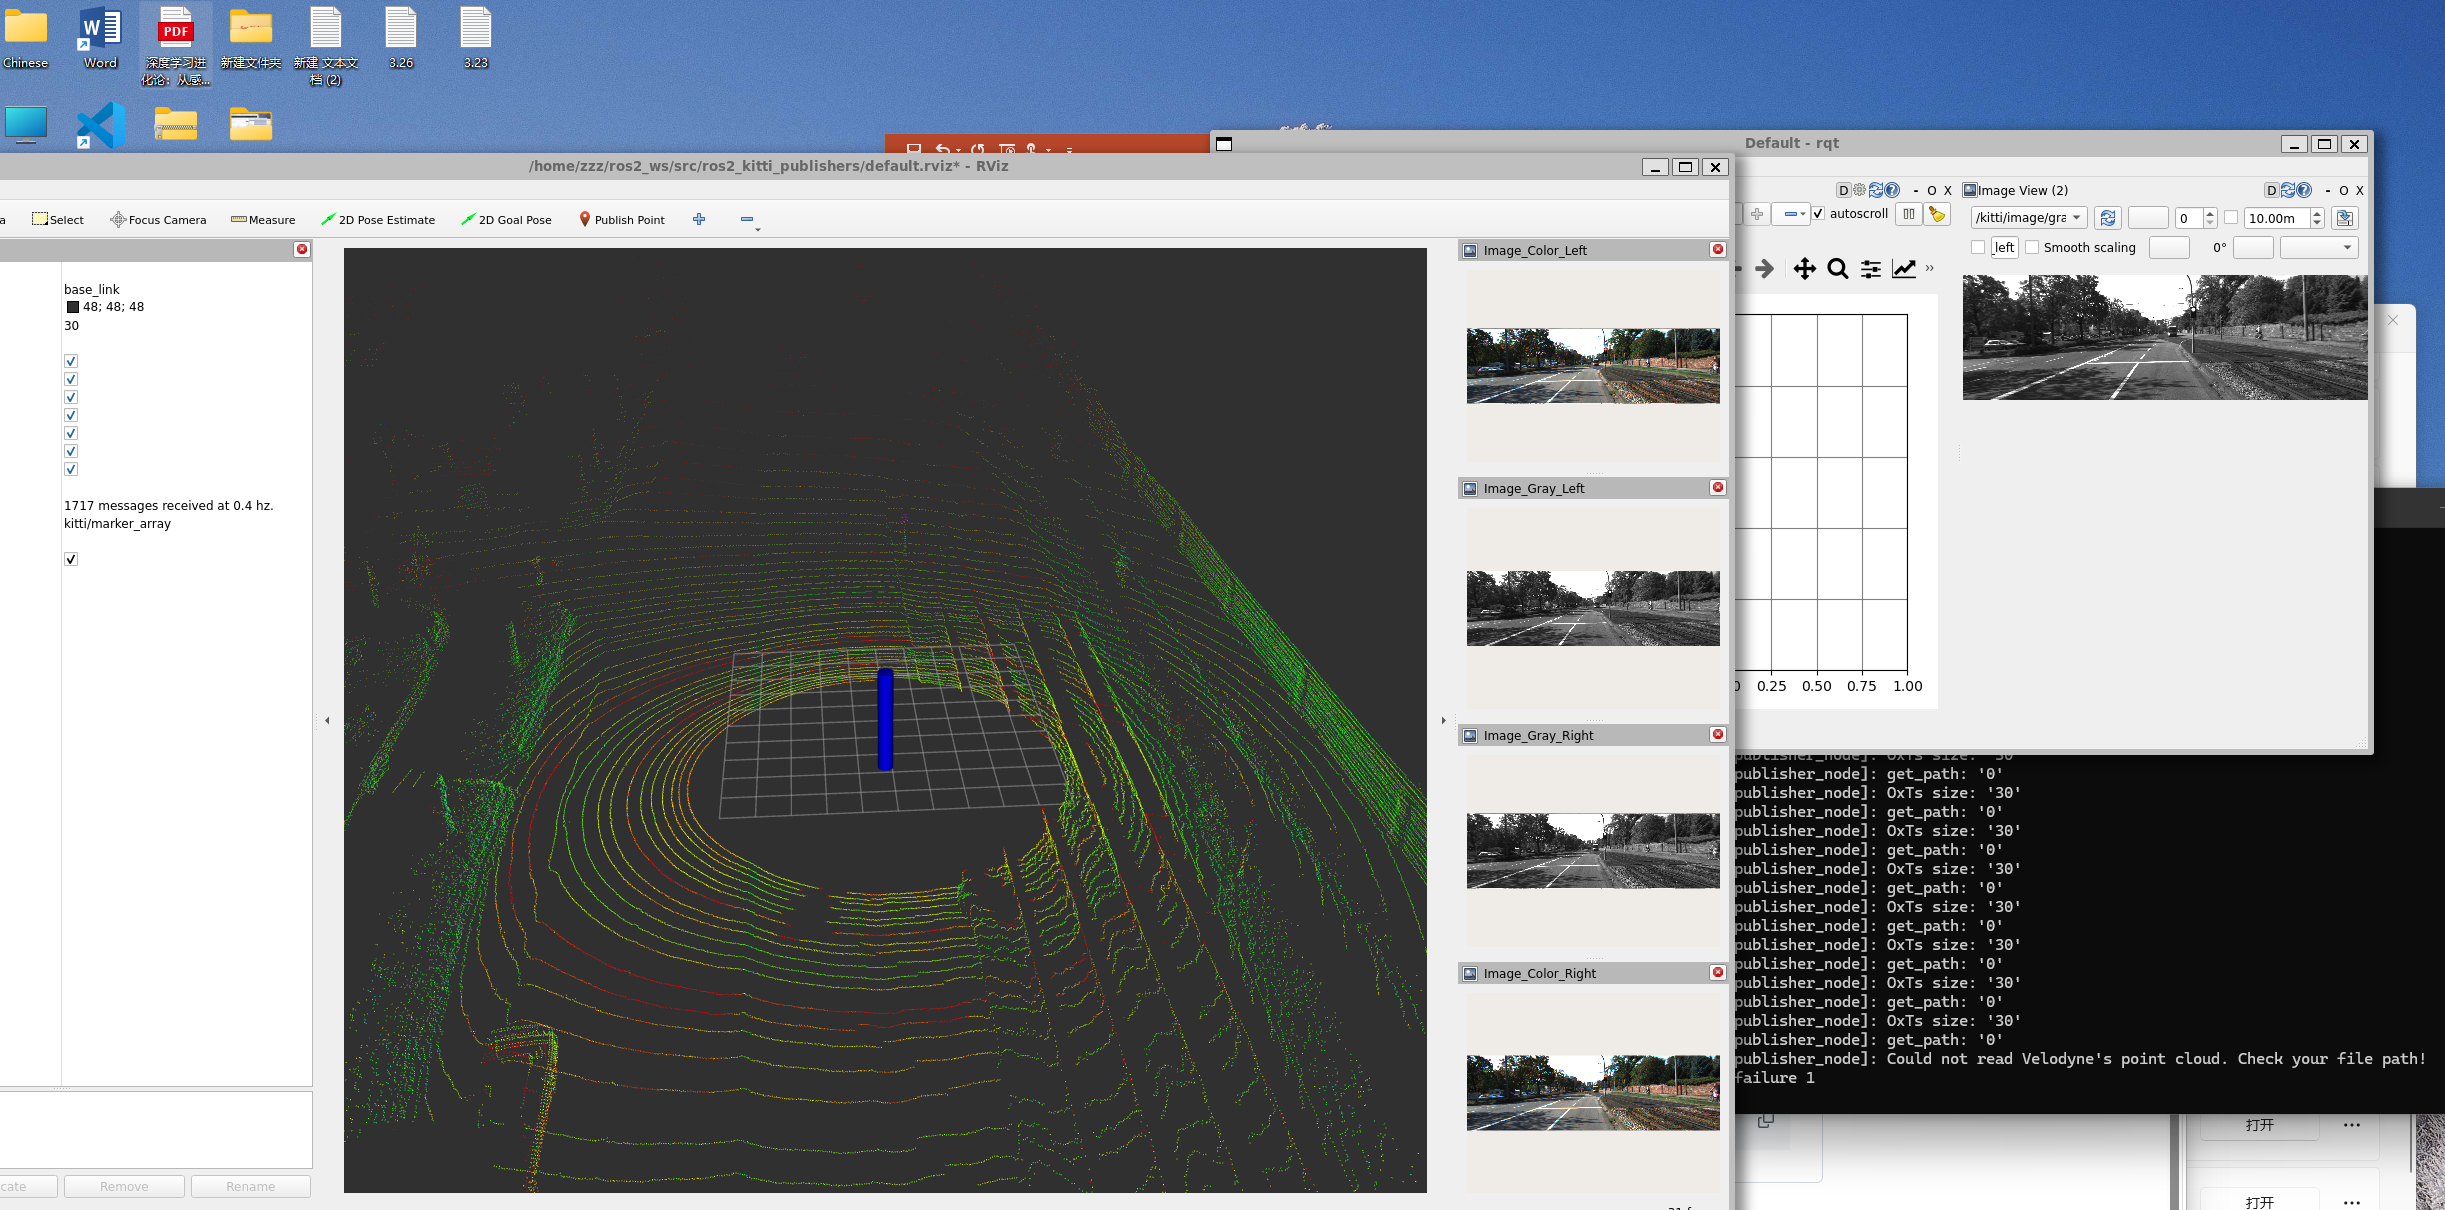
Task: Click the kitti/marker_array topic value
Action: [117, 523]
